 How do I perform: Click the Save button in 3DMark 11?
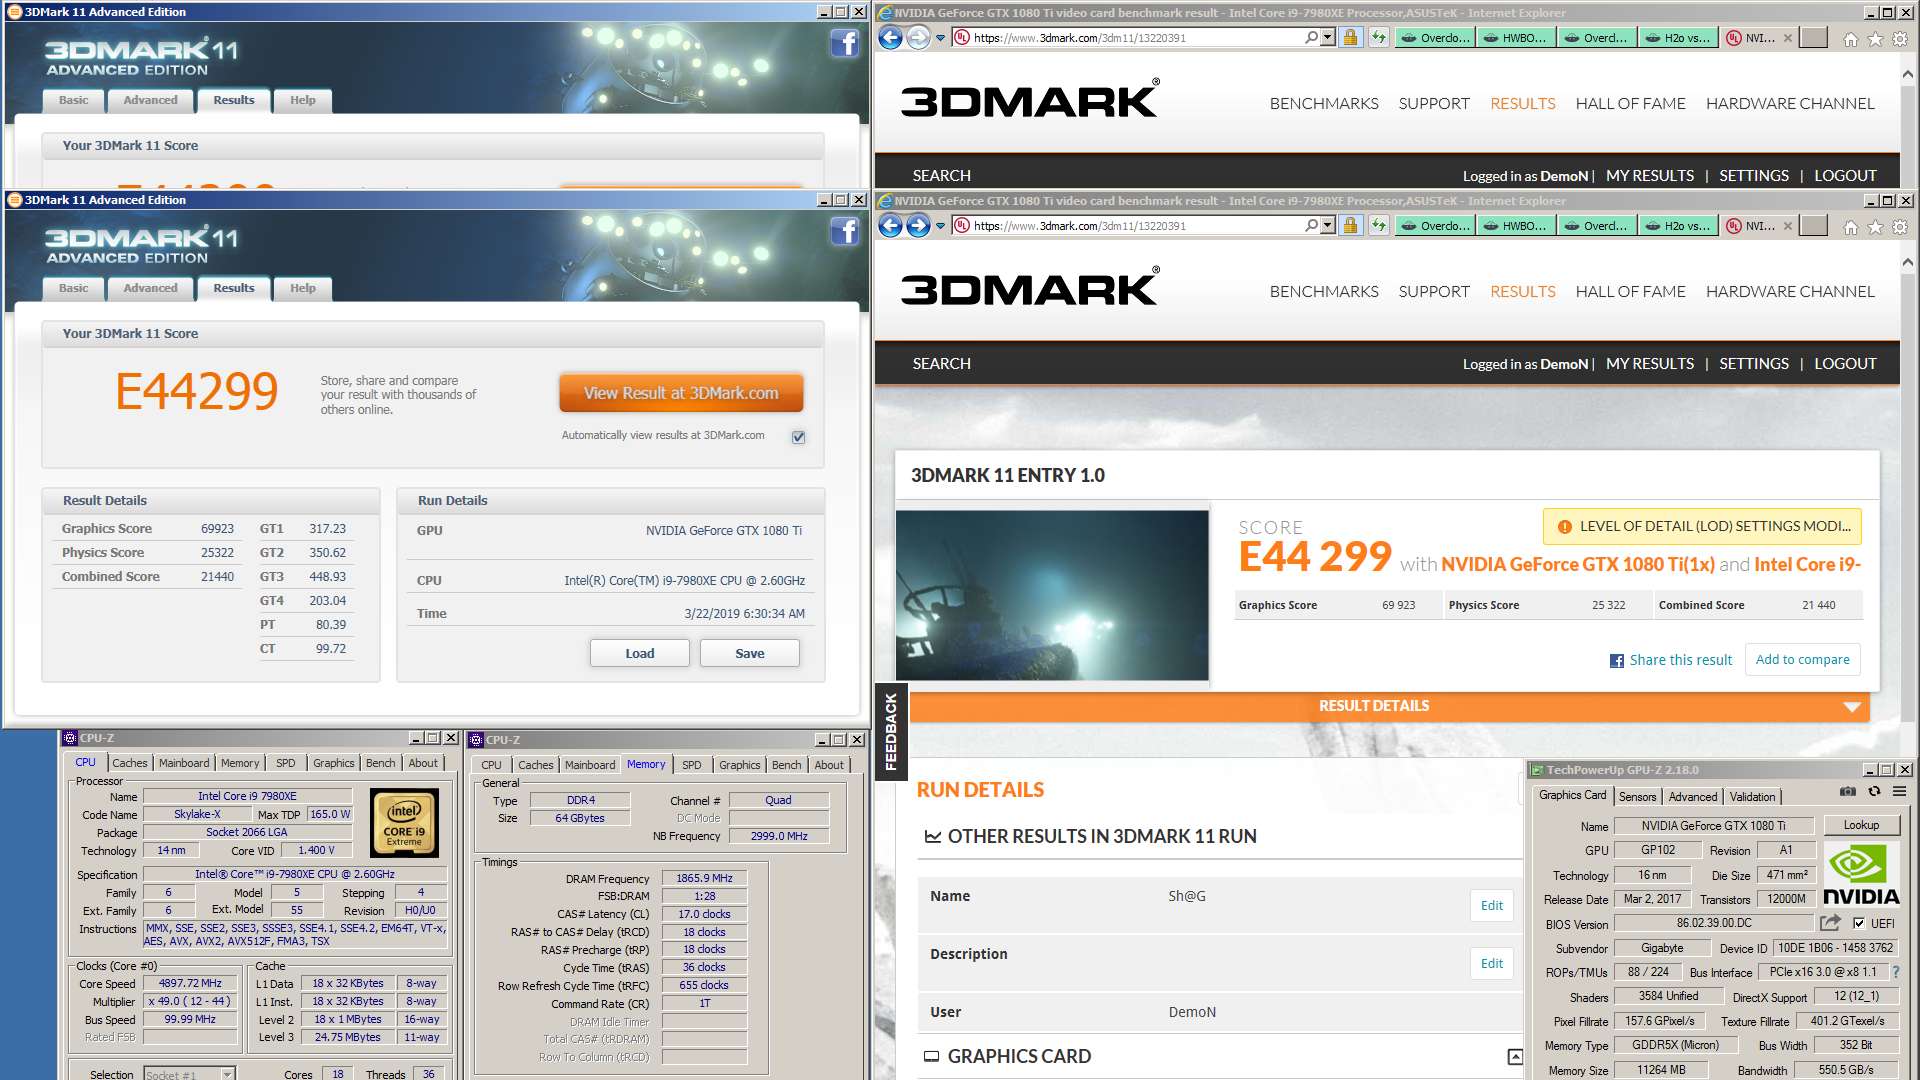750,653
